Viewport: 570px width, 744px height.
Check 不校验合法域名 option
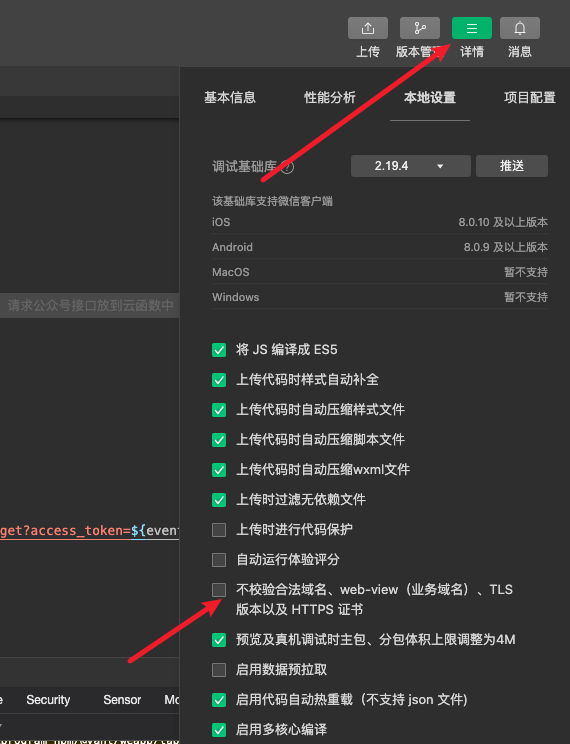coord(219,590)
